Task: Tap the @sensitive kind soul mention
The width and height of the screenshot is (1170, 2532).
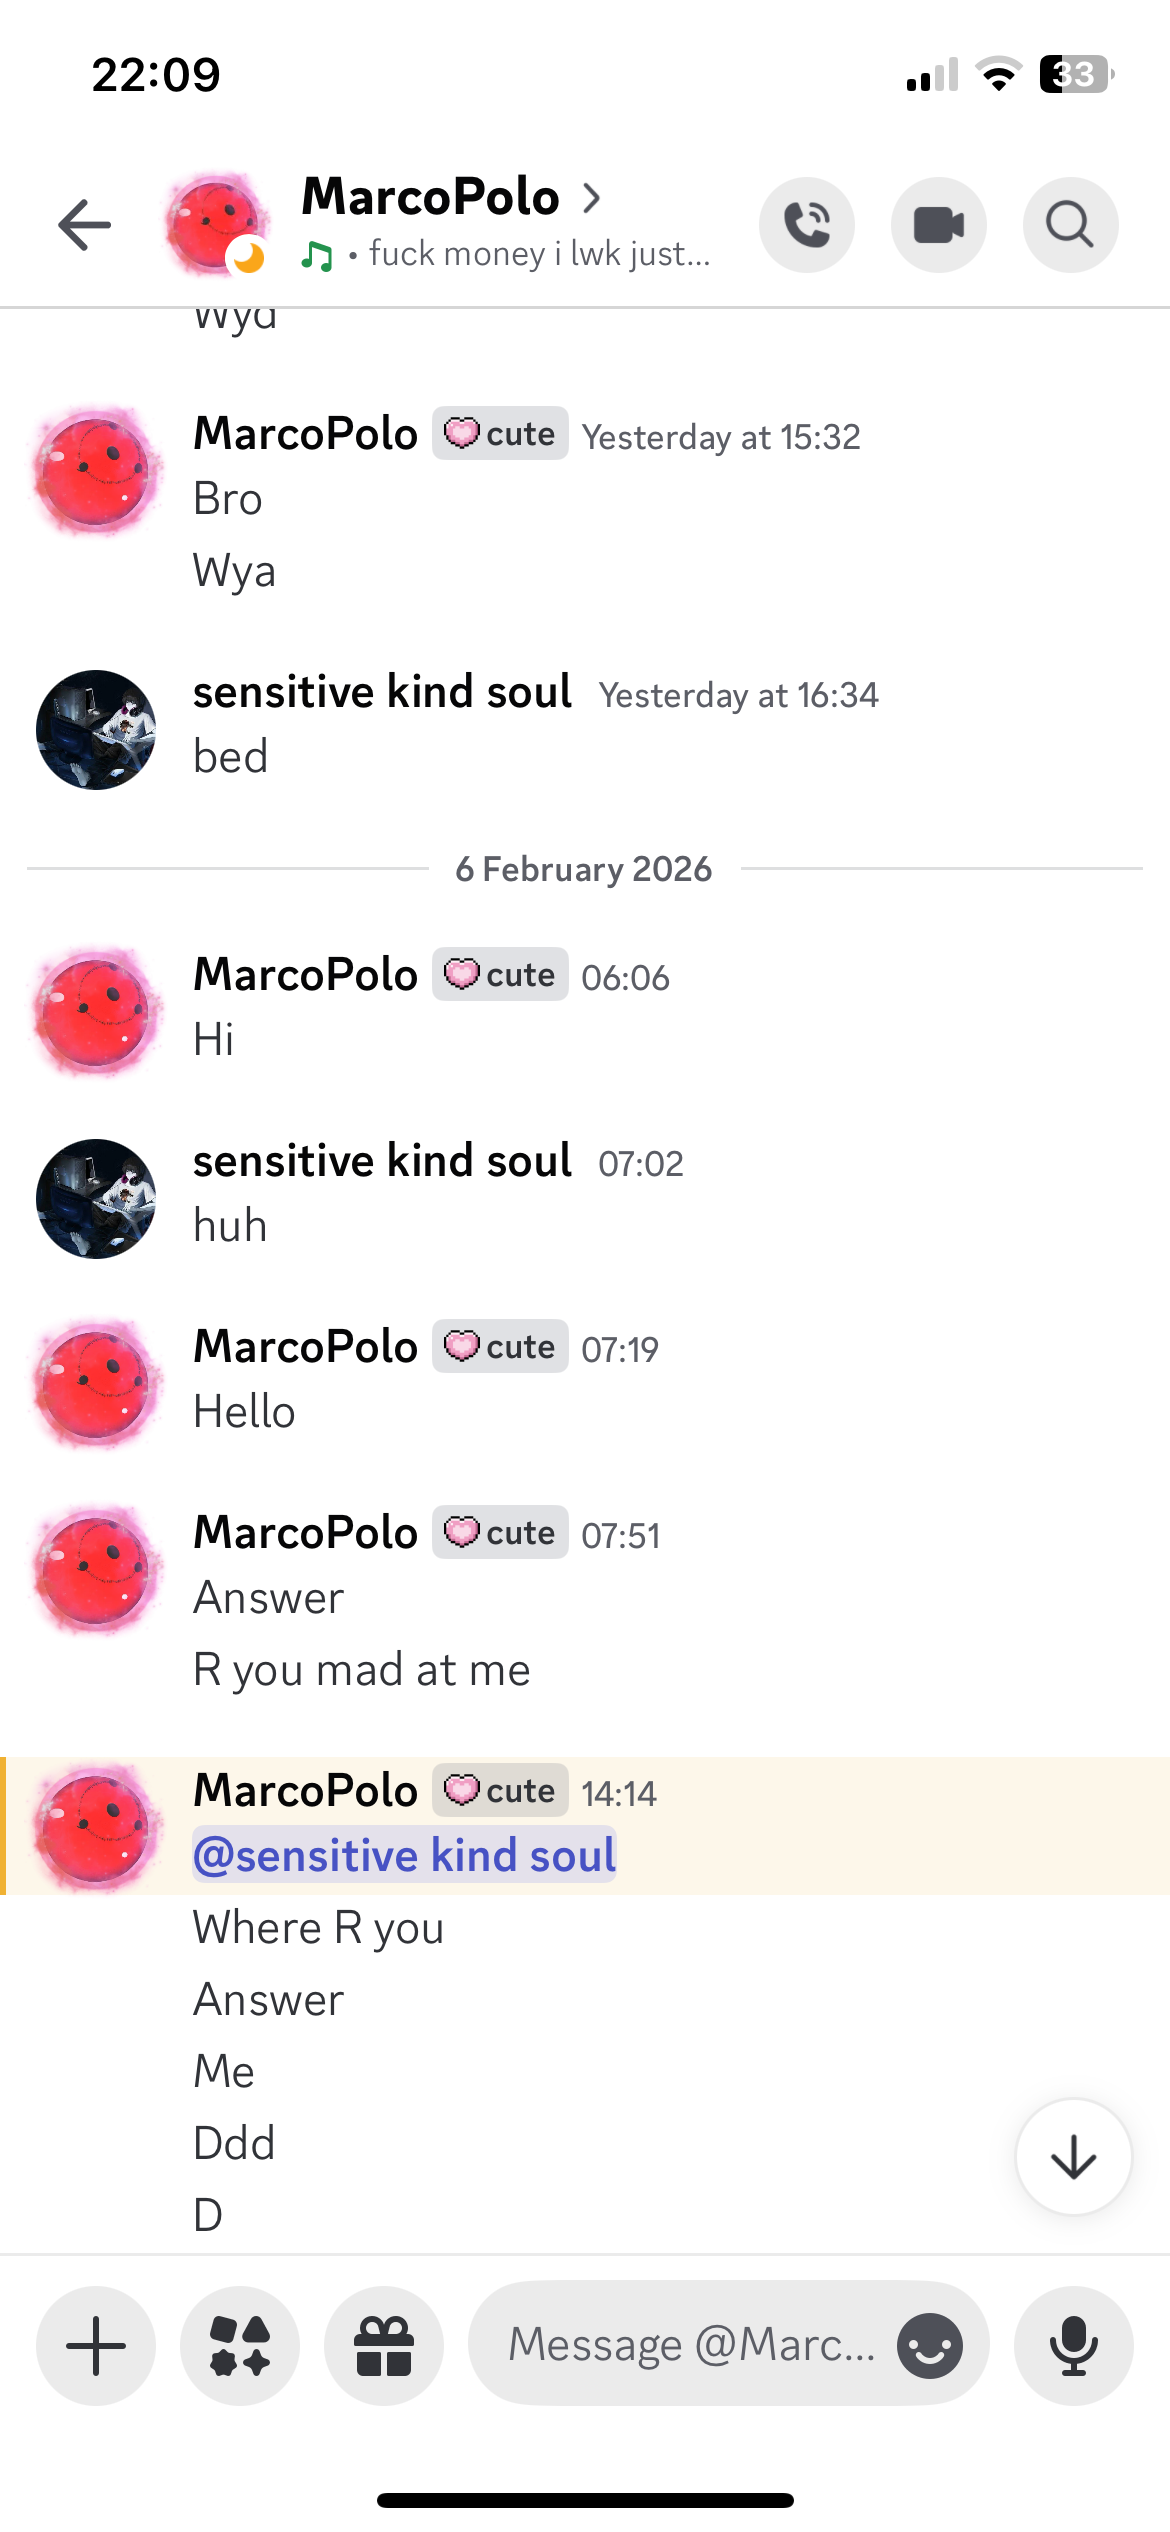Action: [404, 1855]
